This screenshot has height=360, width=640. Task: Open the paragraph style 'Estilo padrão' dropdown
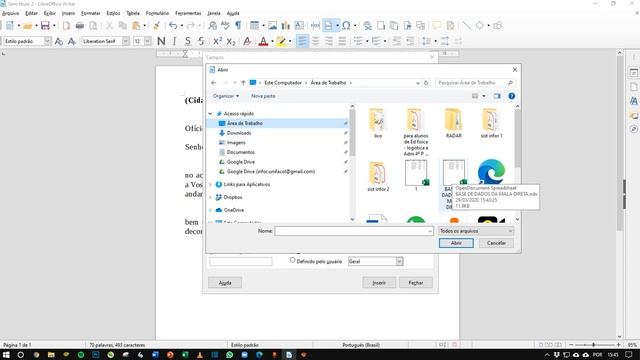pos(47,41)
